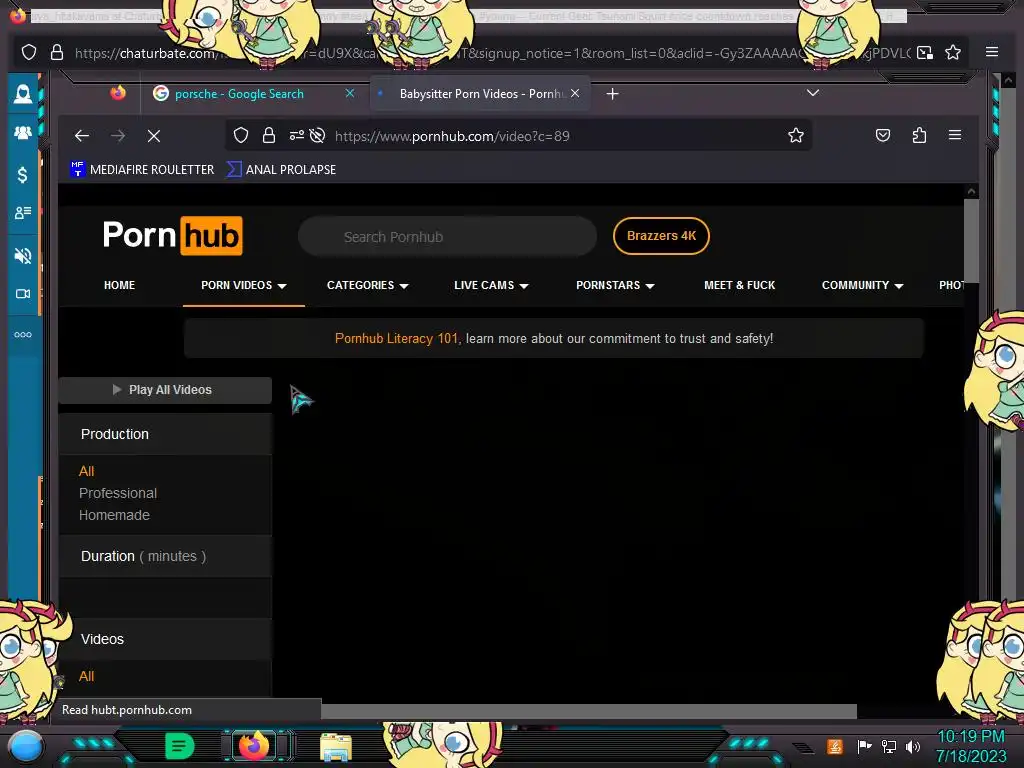This screenshot has height=768, width=1024.
Task: Open the outer browser hamburger menu
Action: [991, 52]
